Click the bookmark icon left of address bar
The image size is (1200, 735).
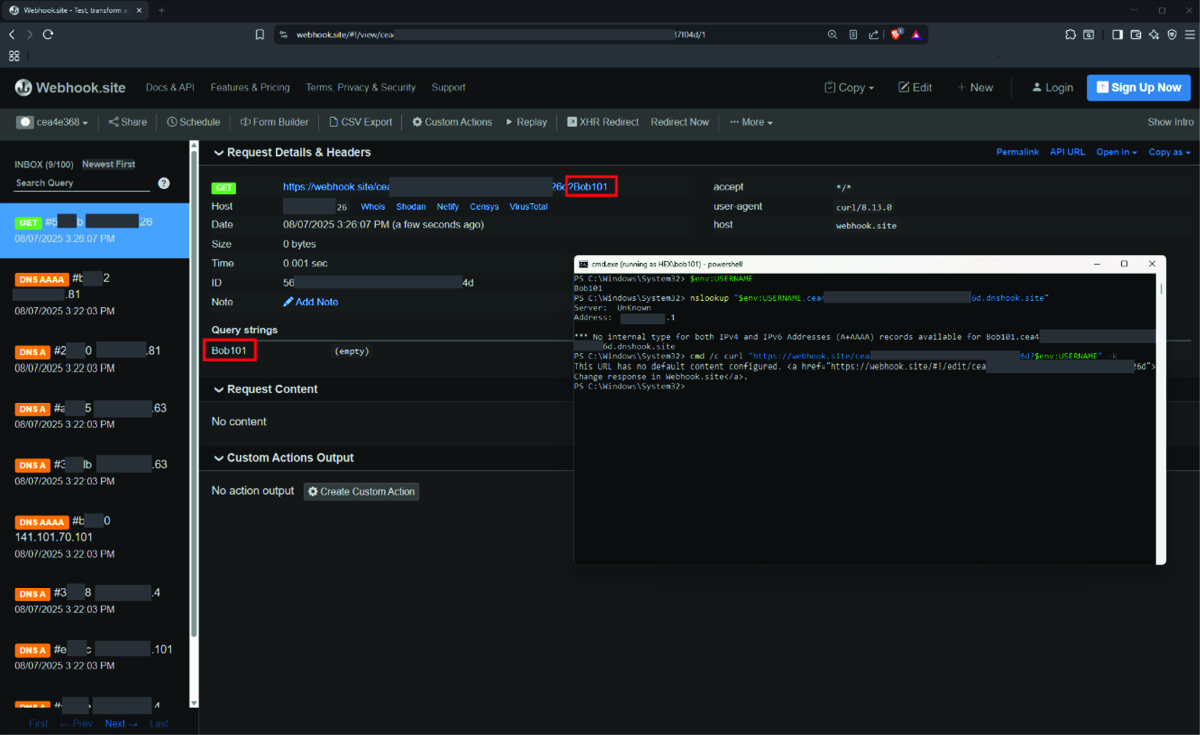(260, 34)
